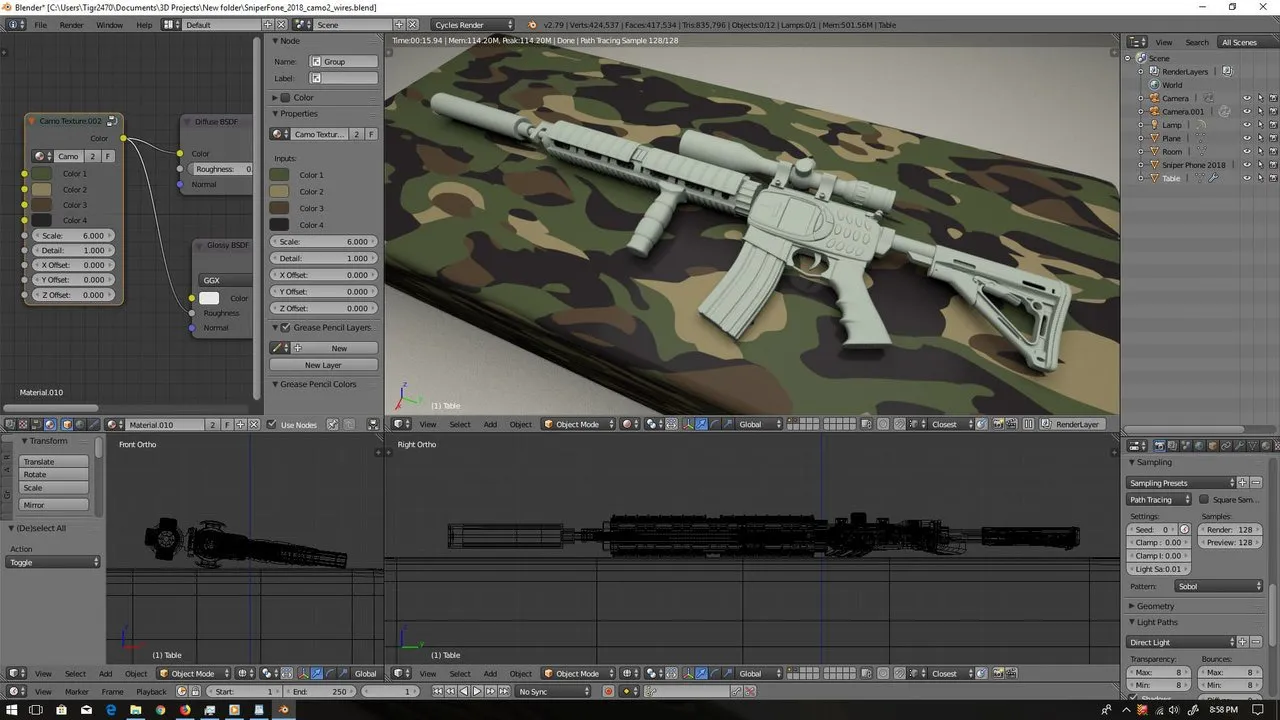This screenshot has width=1280, height=720.
Task: Click viewport shading sphere icon in render viewport
Action: point(628,424)
